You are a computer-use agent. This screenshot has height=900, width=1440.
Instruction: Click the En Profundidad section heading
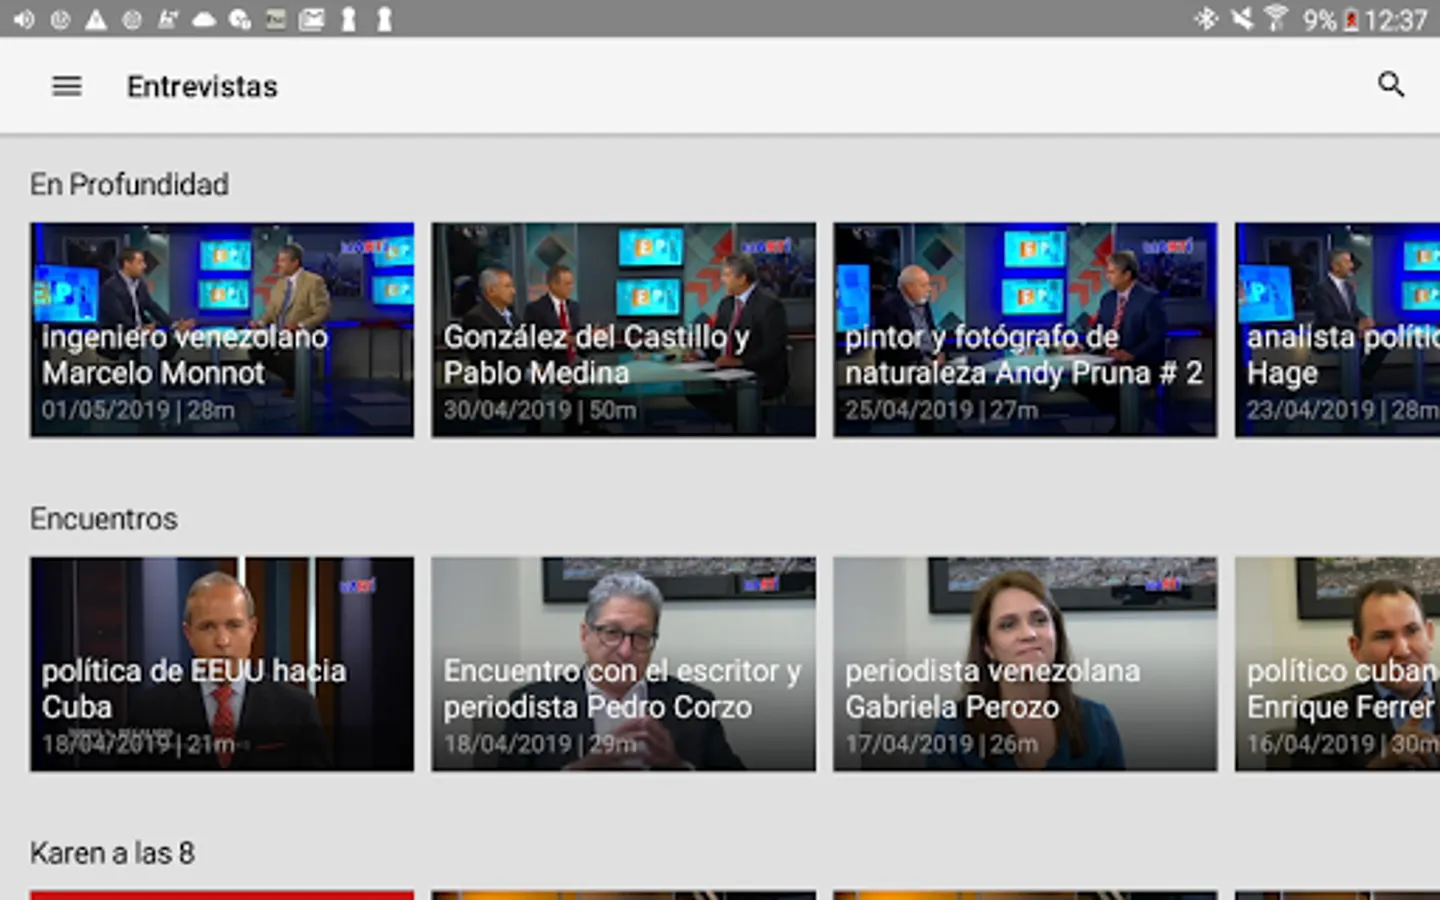pos(129,184)
